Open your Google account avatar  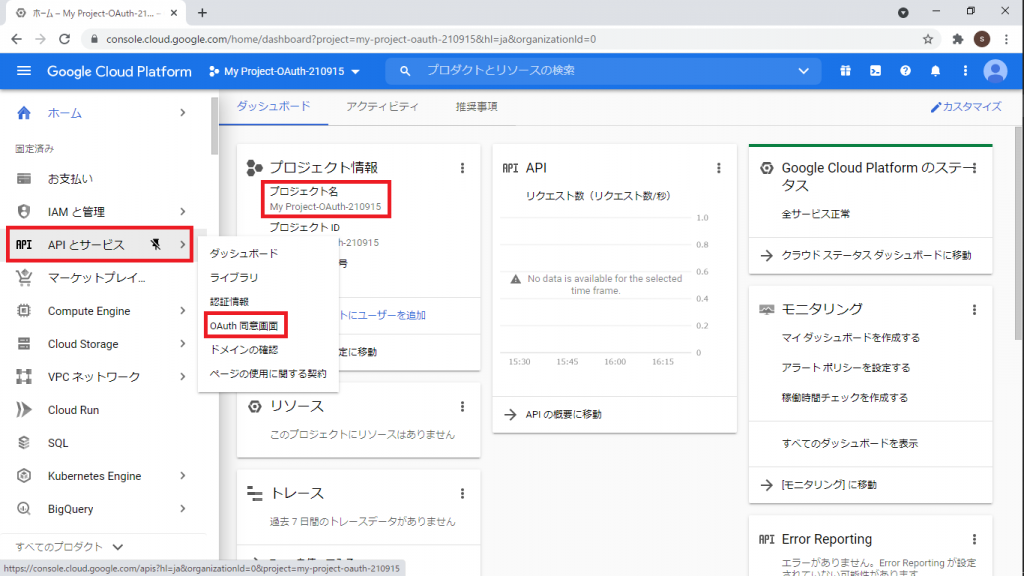[x=994, y=71]
